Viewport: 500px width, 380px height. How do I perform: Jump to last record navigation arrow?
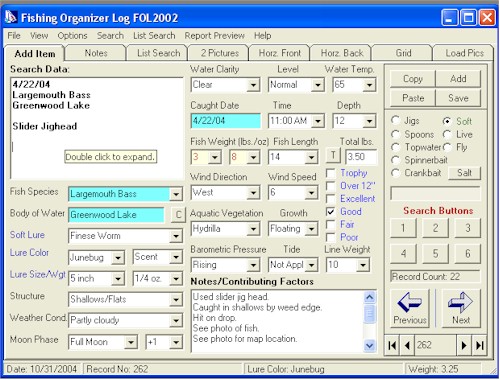[479, 345]
